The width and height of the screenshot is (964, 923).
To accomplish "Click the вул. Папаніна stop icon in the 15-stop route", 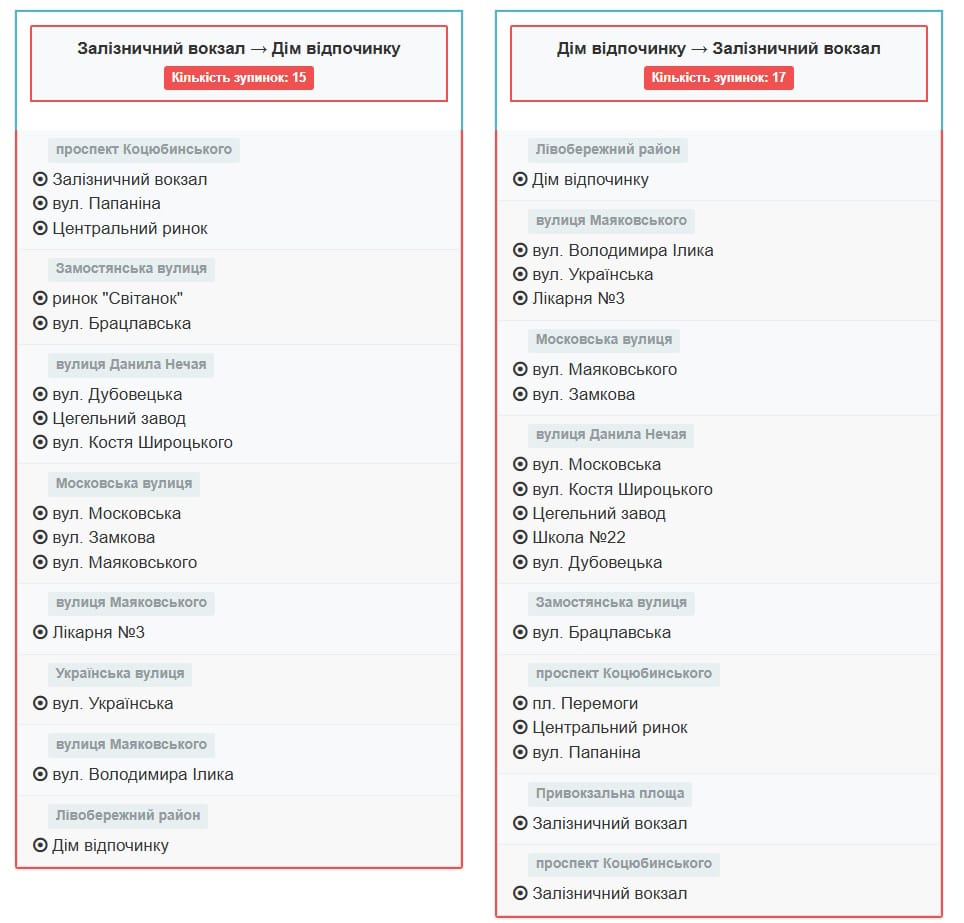I will [41, 204].
